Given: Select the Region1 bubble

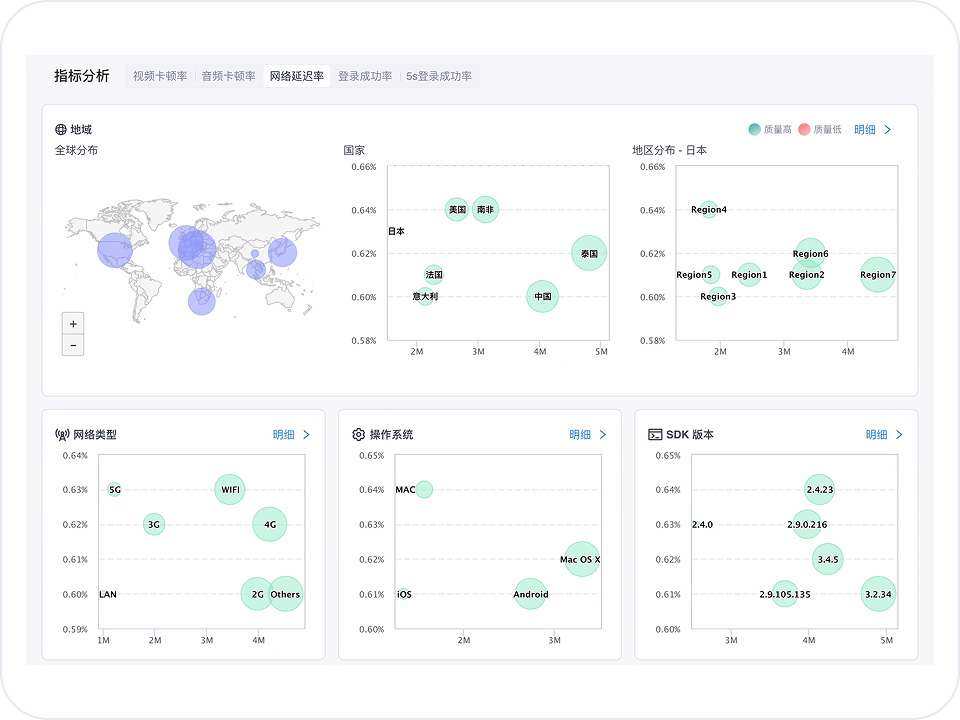Looking at the screenshot, I should coord(749,274).
